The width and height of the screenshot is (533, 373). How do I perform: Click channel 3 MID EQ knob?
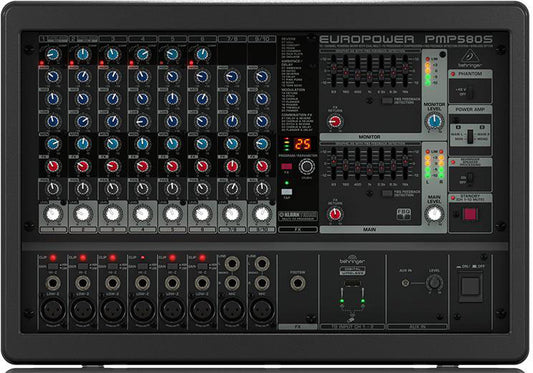113,99
